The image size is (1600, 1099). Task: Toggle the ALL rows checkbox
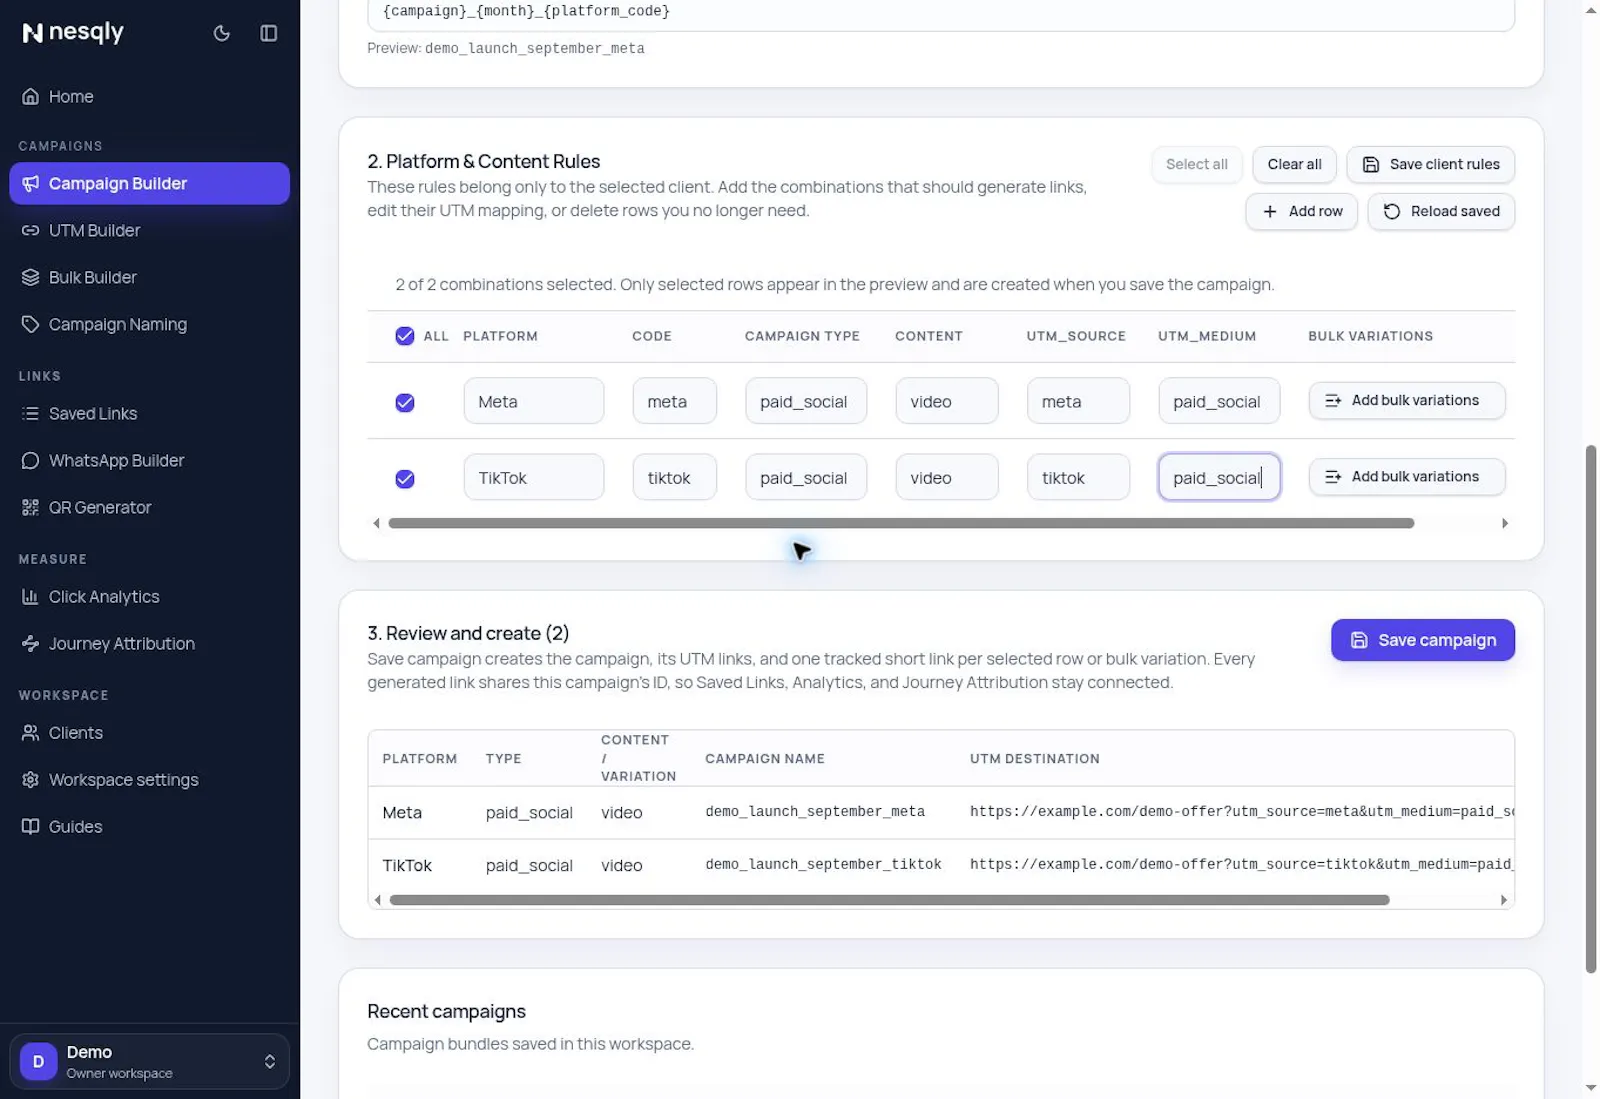point(405,336)
